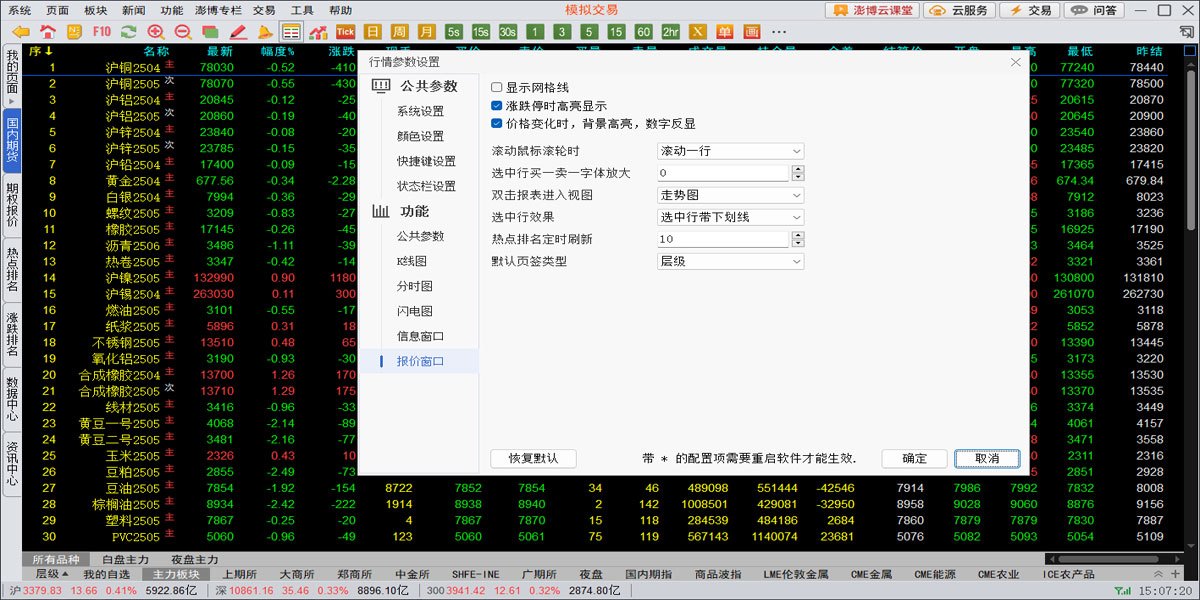
Task: Click the 确定 button
Action: click(x=914, y=458)
